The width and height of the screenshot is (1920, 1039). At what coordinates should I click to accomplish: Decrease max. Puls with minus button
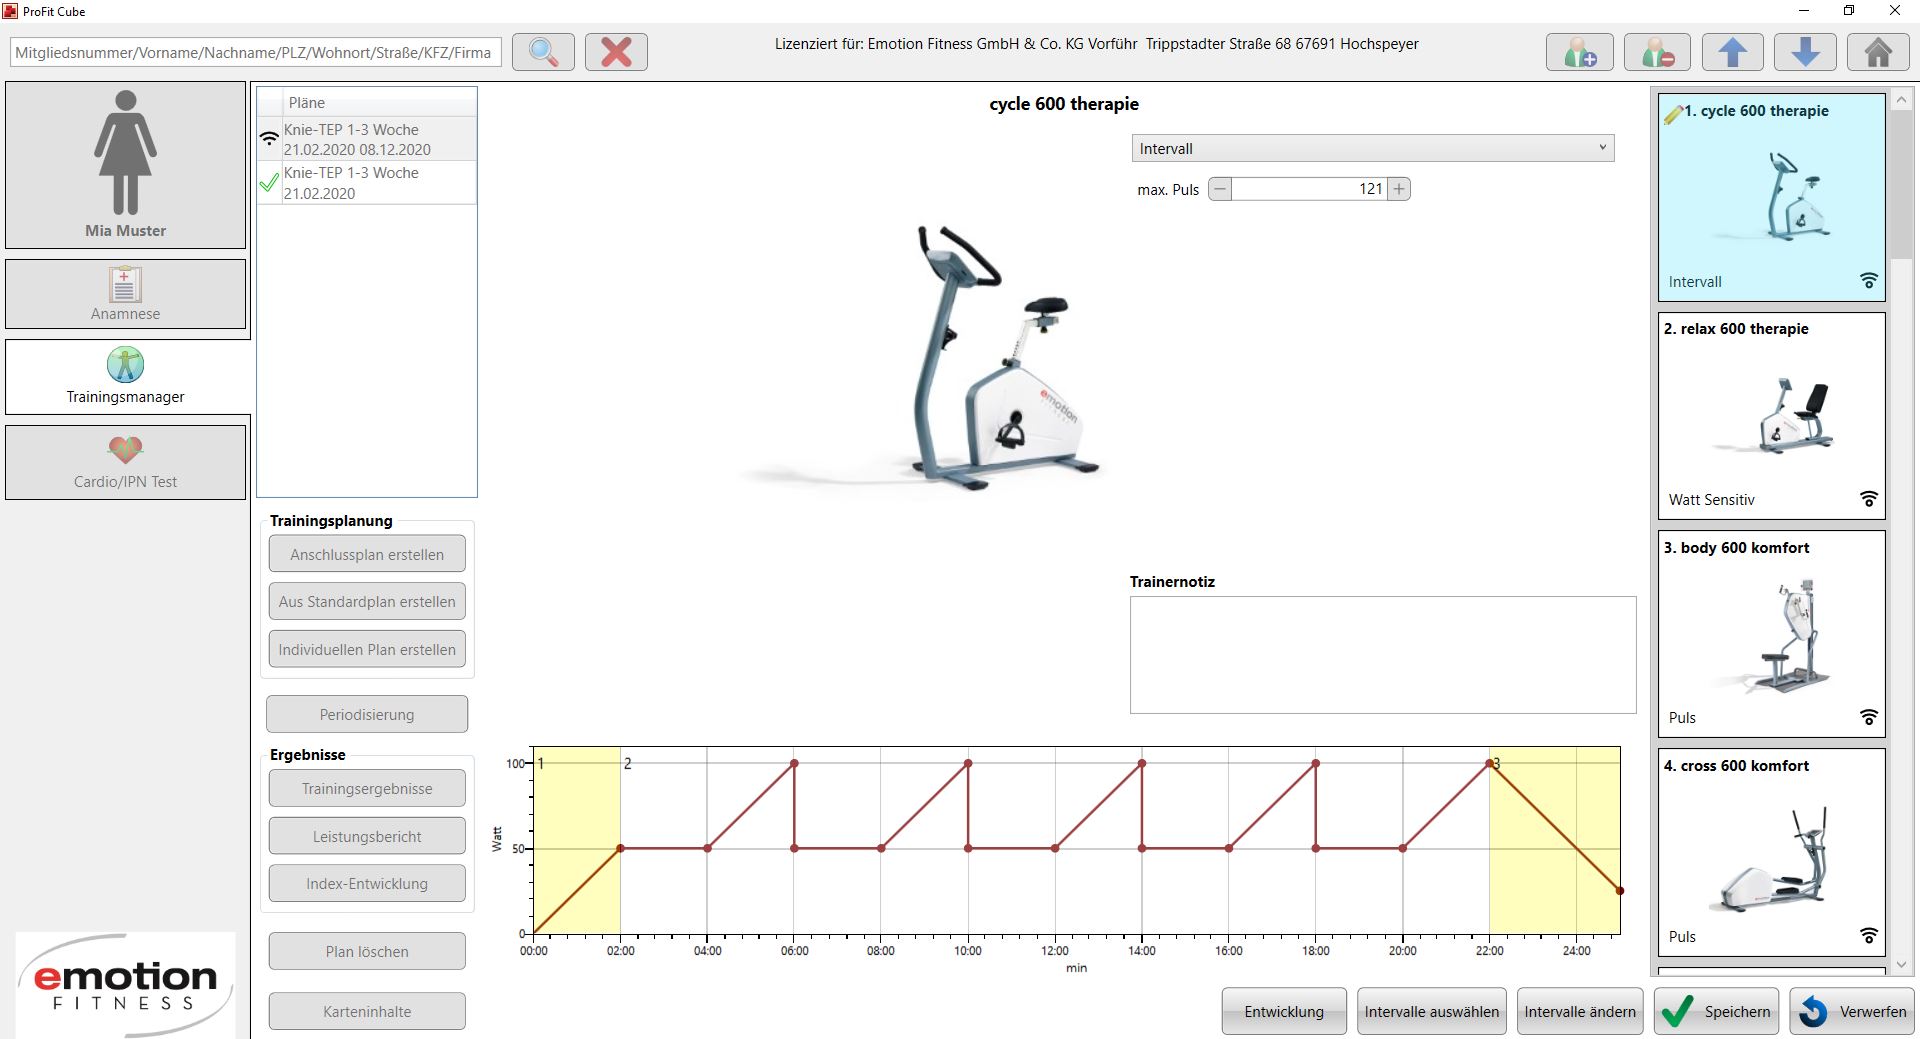[x=1220, y=189]
